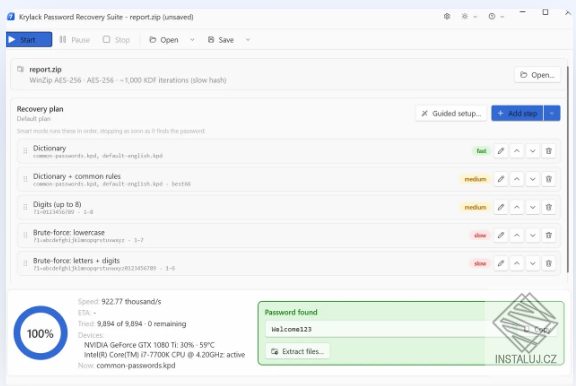The image size is (576, 386).
Task: Click the vertical scrollbar on the right
Action: coord(569,169)
